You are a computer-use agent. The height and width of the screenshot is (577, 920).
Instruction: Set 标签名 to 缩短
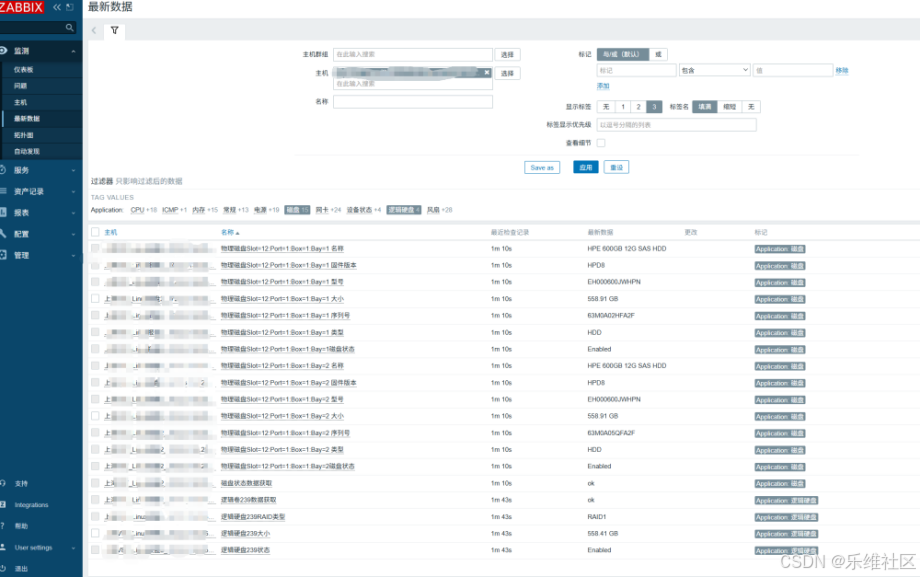(x=729, y=106)
